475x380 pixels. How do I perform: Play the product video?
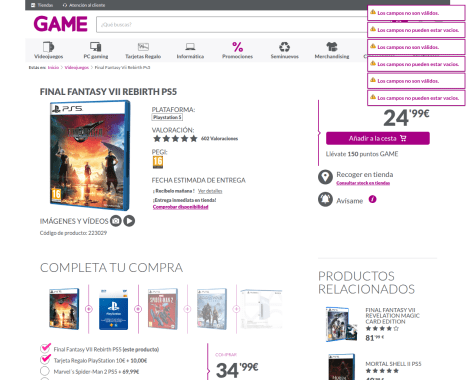click(129, 221)
